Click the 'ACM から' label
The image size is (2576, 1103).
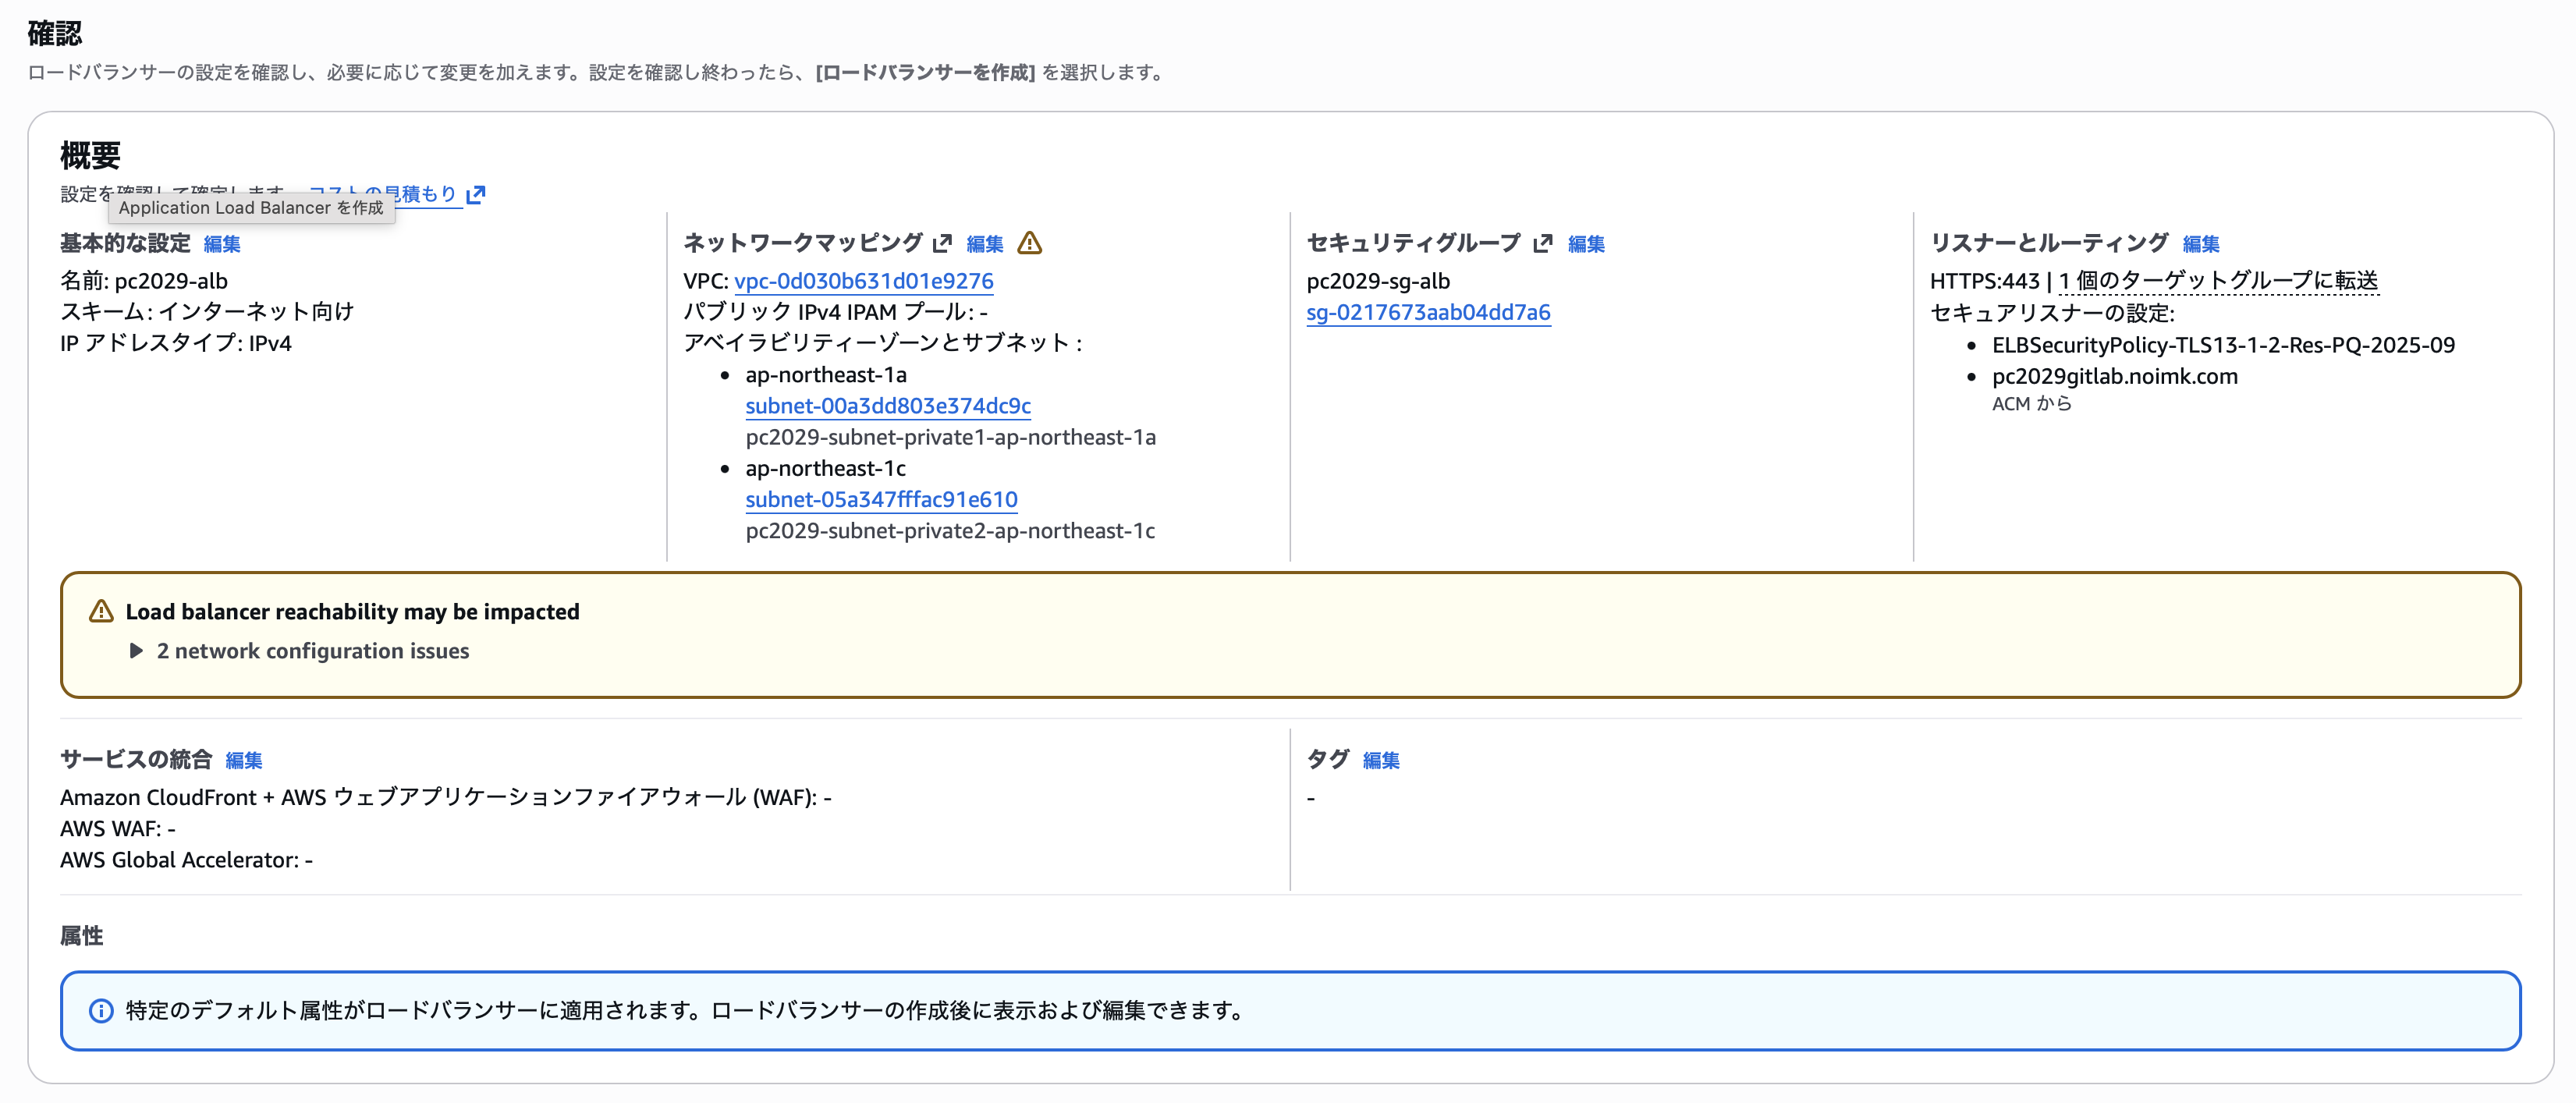click(x=2032, y=404)
